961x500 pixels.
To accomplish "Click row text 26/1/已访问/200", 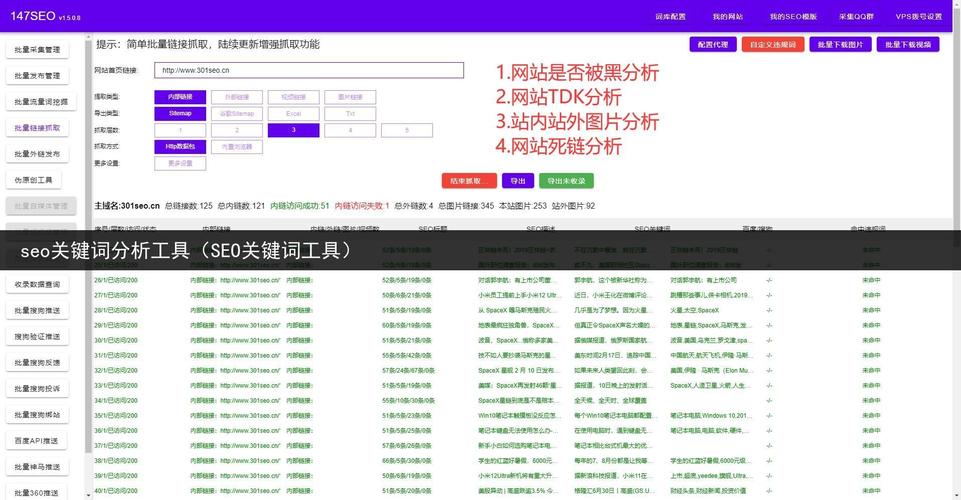I will (116, 280).
